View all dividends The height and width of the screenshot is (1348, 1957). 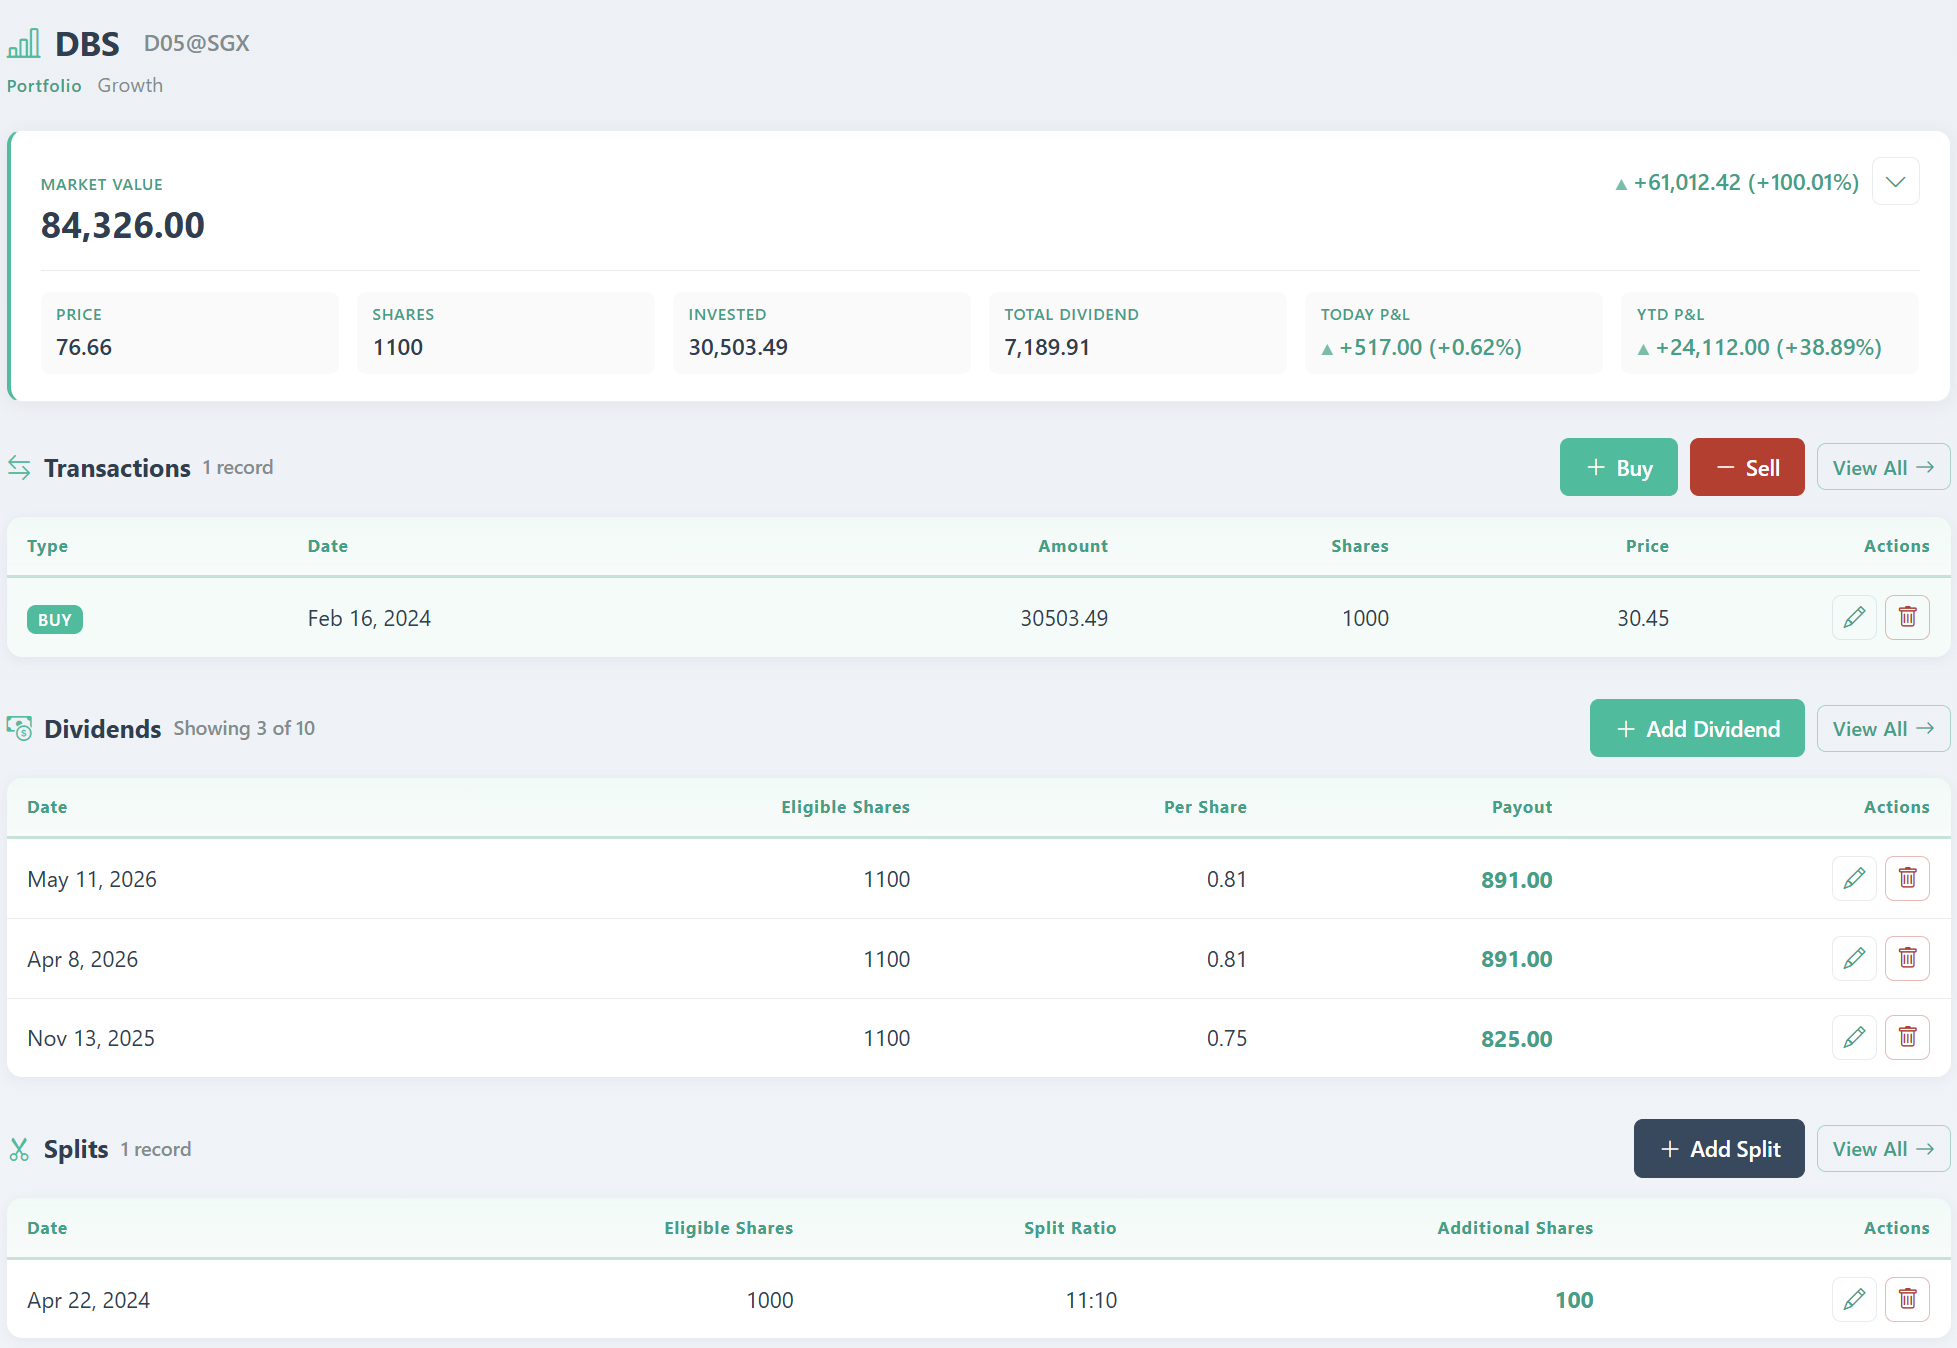1883,728
